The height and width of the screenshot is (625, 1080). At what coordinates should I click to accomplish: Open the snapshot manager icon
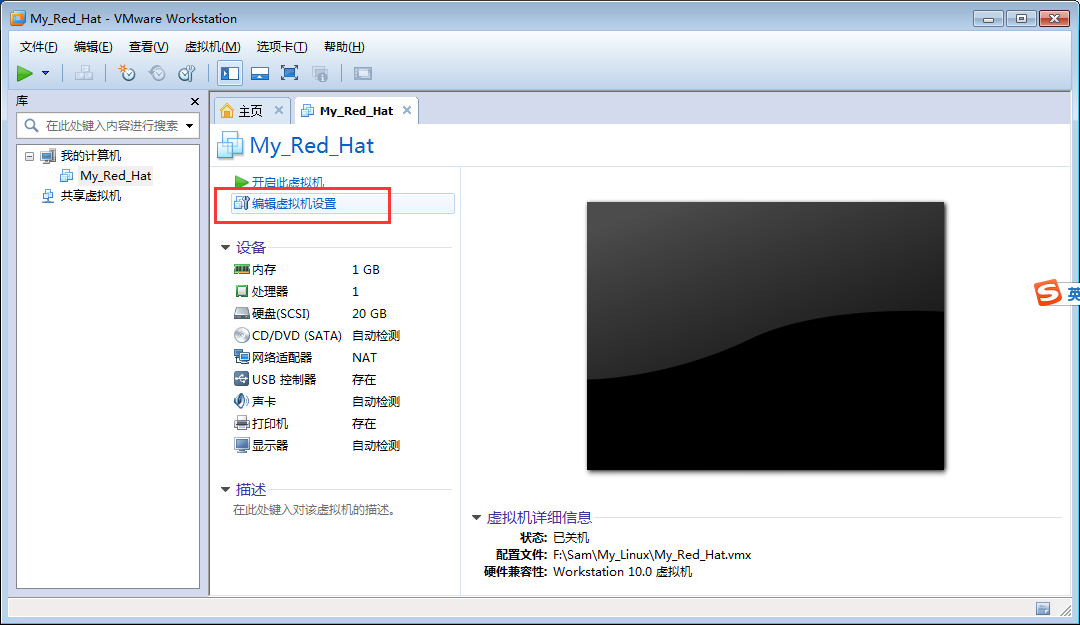[x=187, y=73]
